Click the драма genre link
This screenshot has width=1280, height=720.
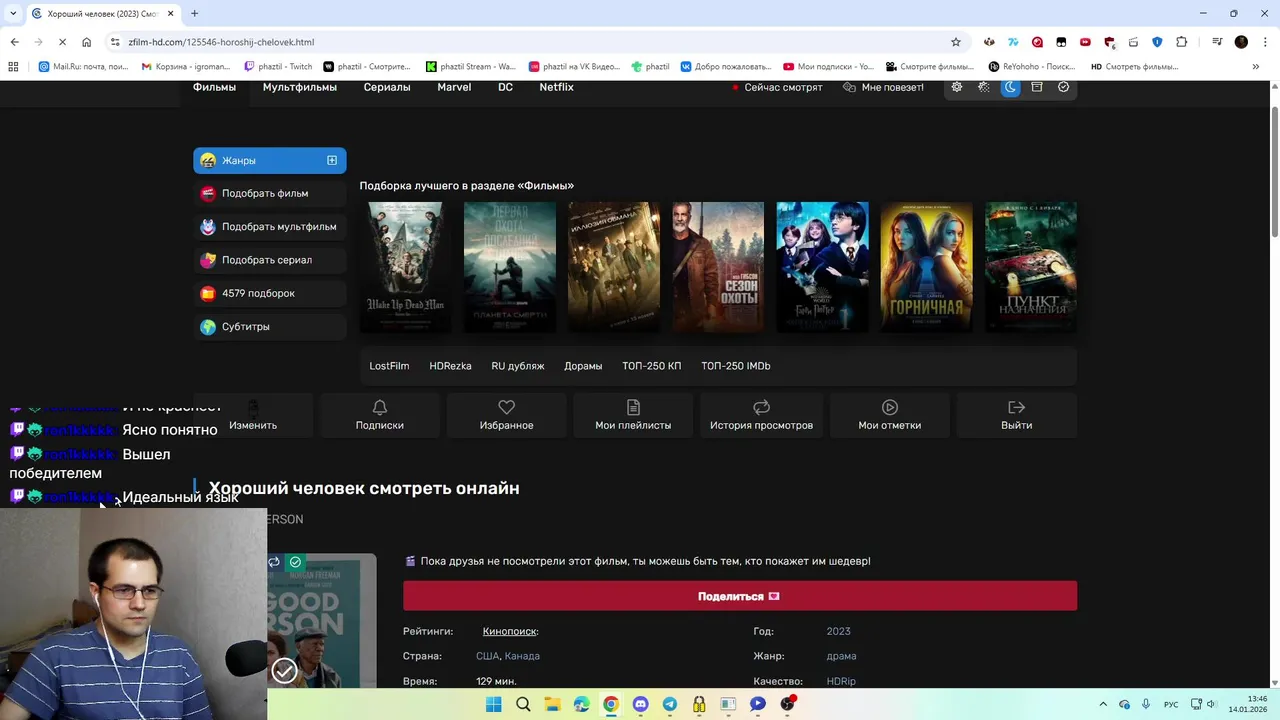(x=841, y=656)
